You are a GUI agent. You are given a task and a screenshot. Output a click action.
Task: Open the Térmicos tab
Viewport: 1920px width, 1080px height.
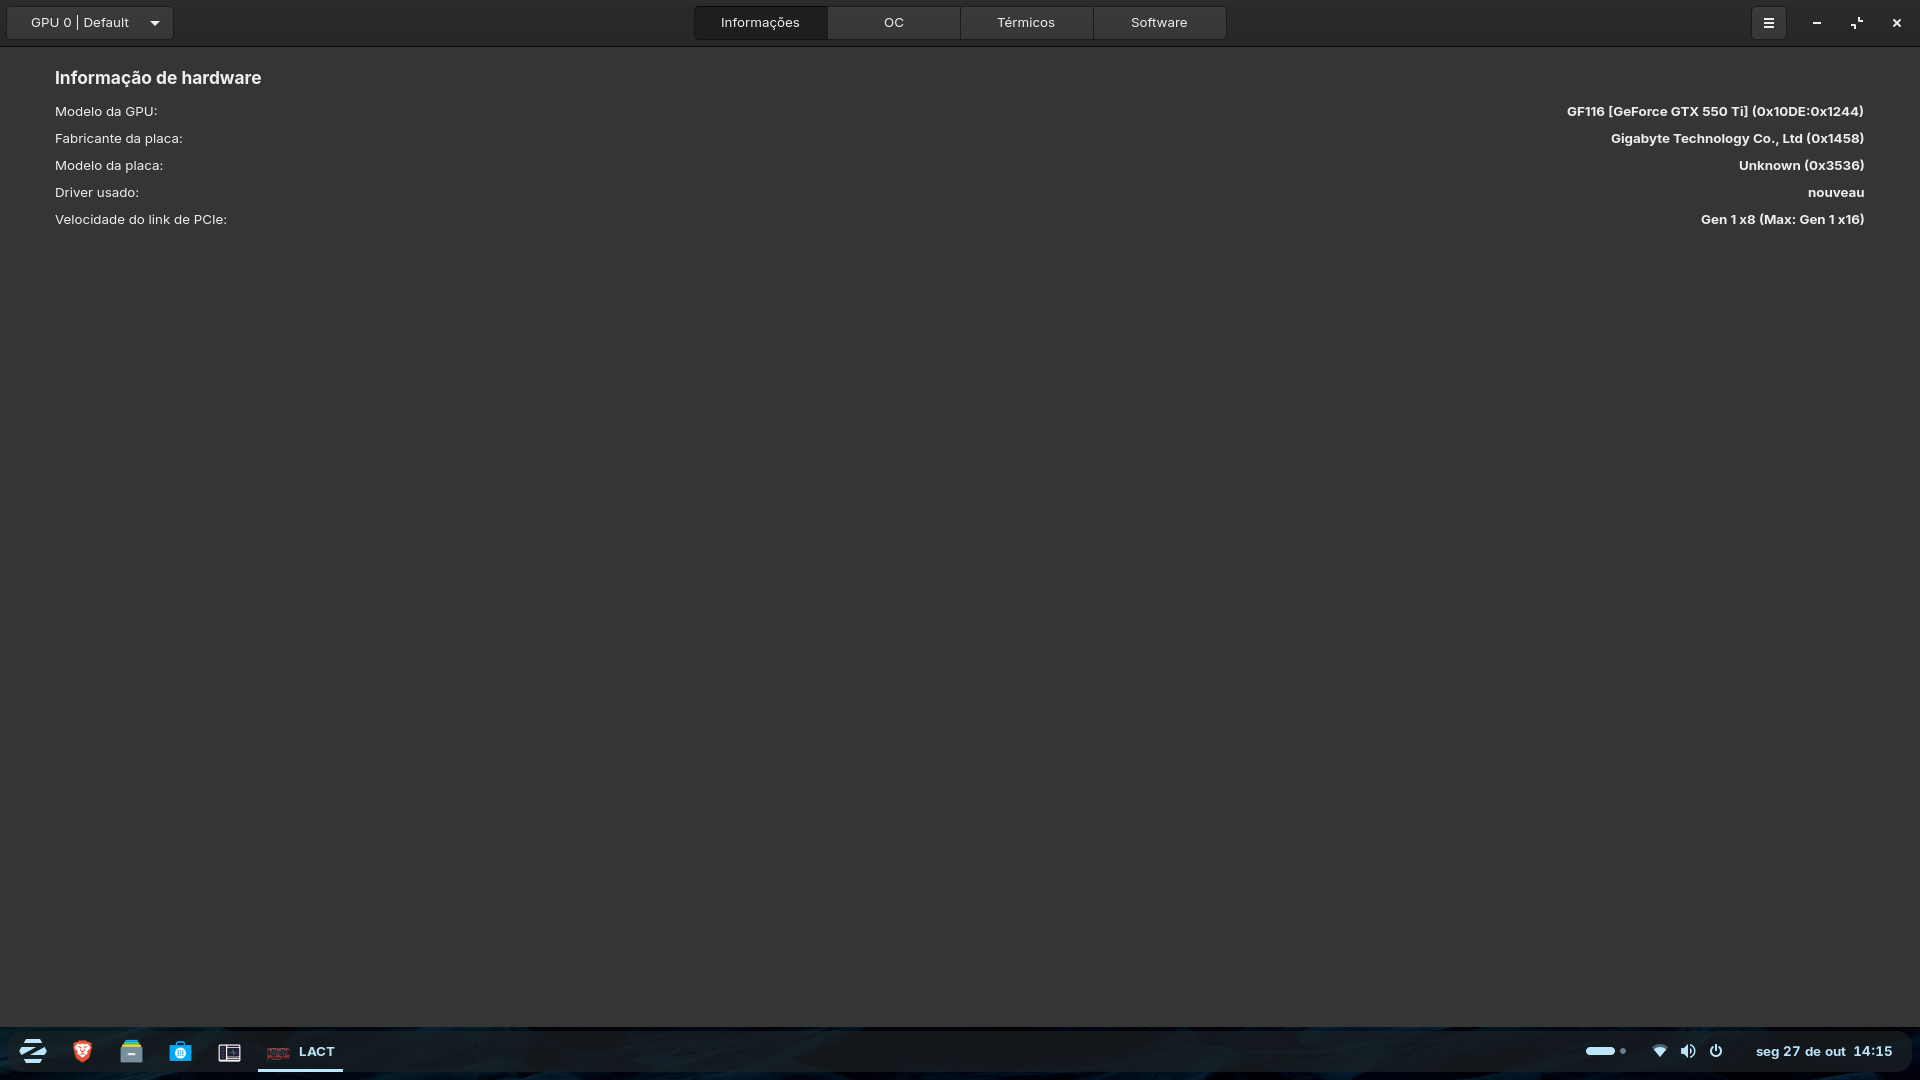[1025, 23]
